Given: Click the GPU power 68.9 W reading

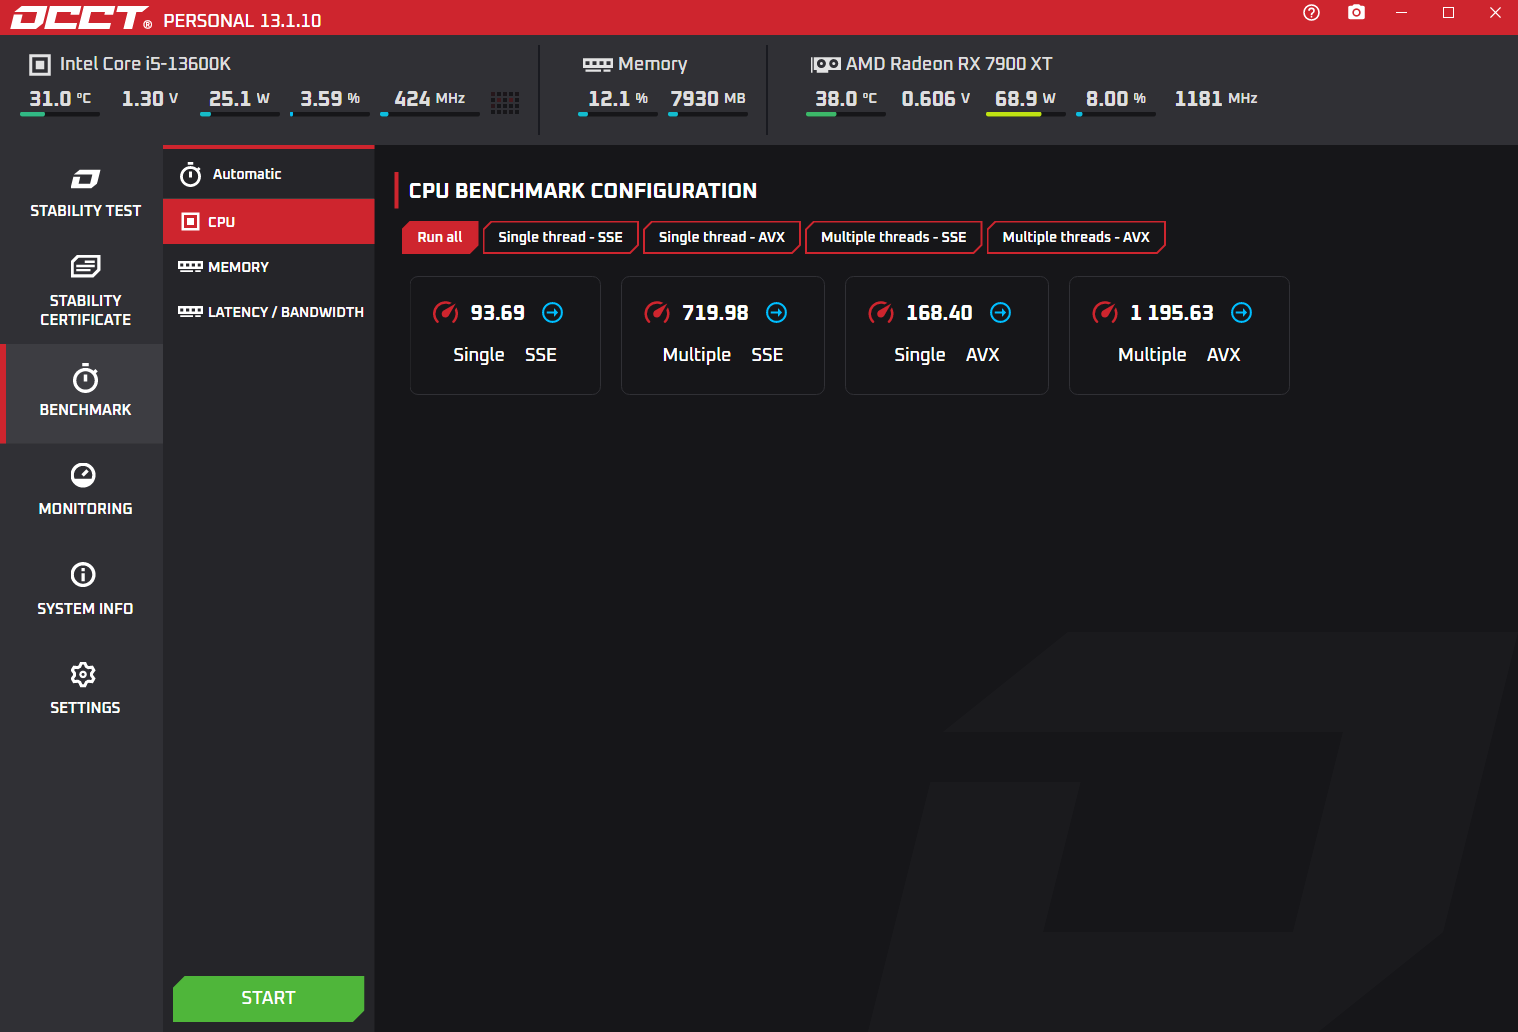Looking at the screenshot, I should point(1025,99).
